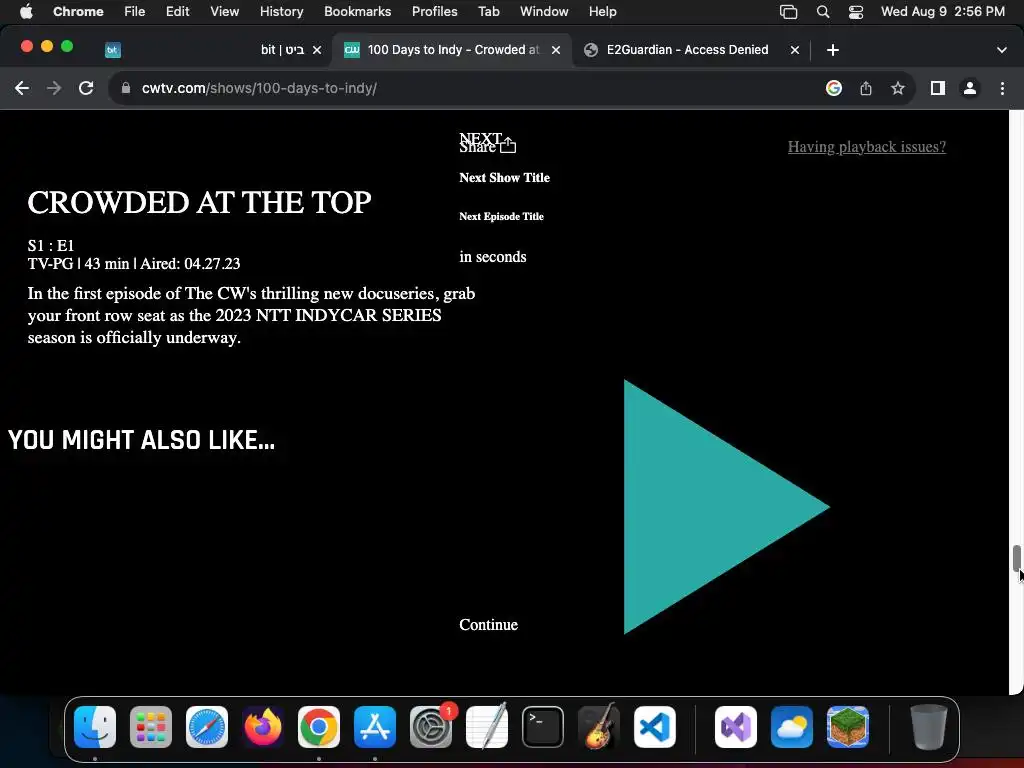Open Visual Studio from the Dock
The image size is (1024, 768).
[x=736, y=727]
